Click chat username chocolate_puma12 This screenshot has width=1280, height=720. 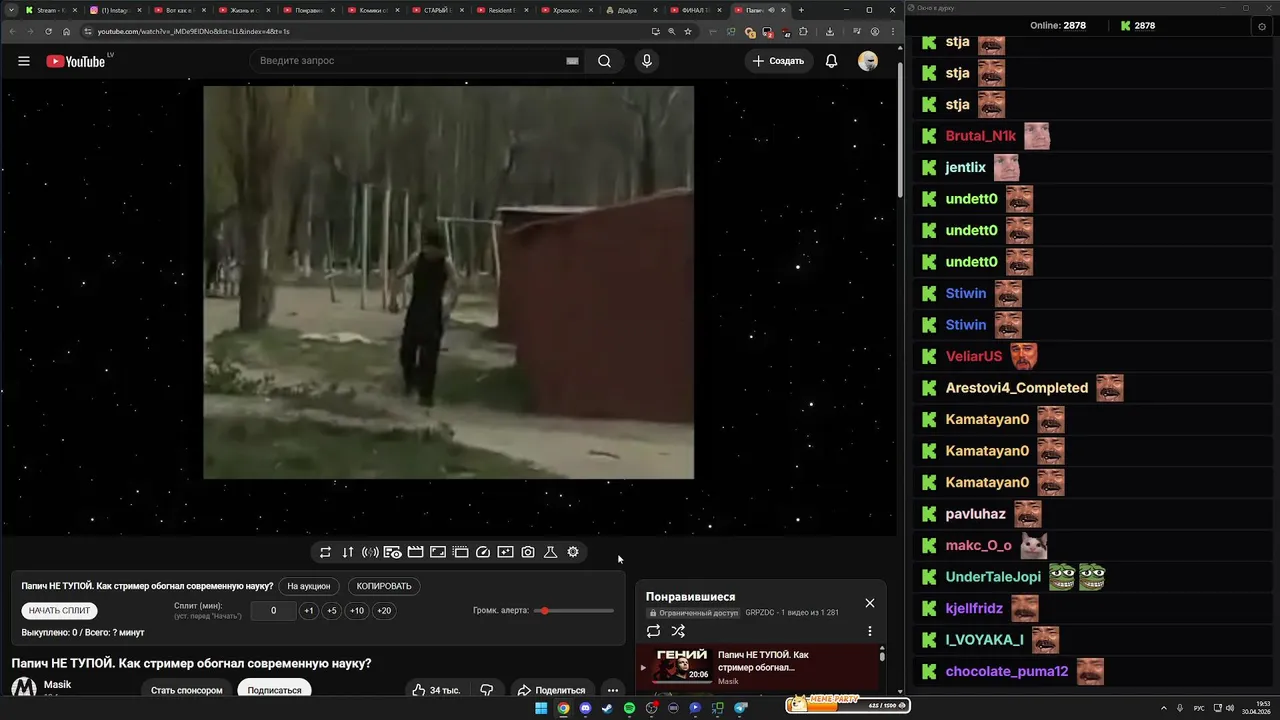pos(1007,672)
